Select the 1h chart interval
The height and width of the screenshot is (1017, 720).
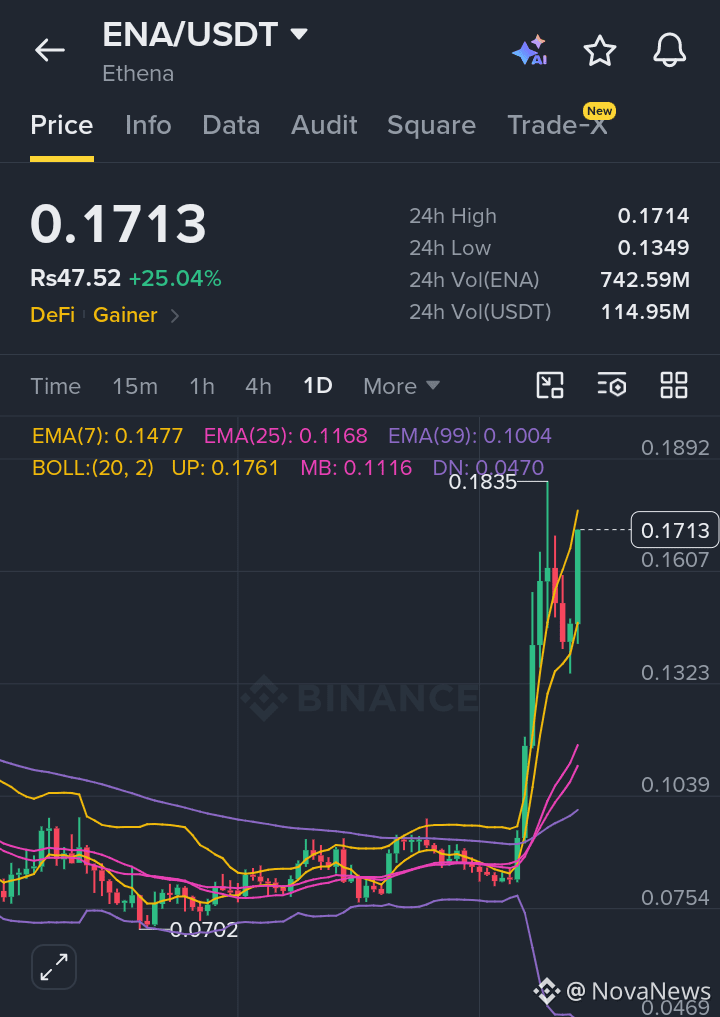click(x=202, y=387)
